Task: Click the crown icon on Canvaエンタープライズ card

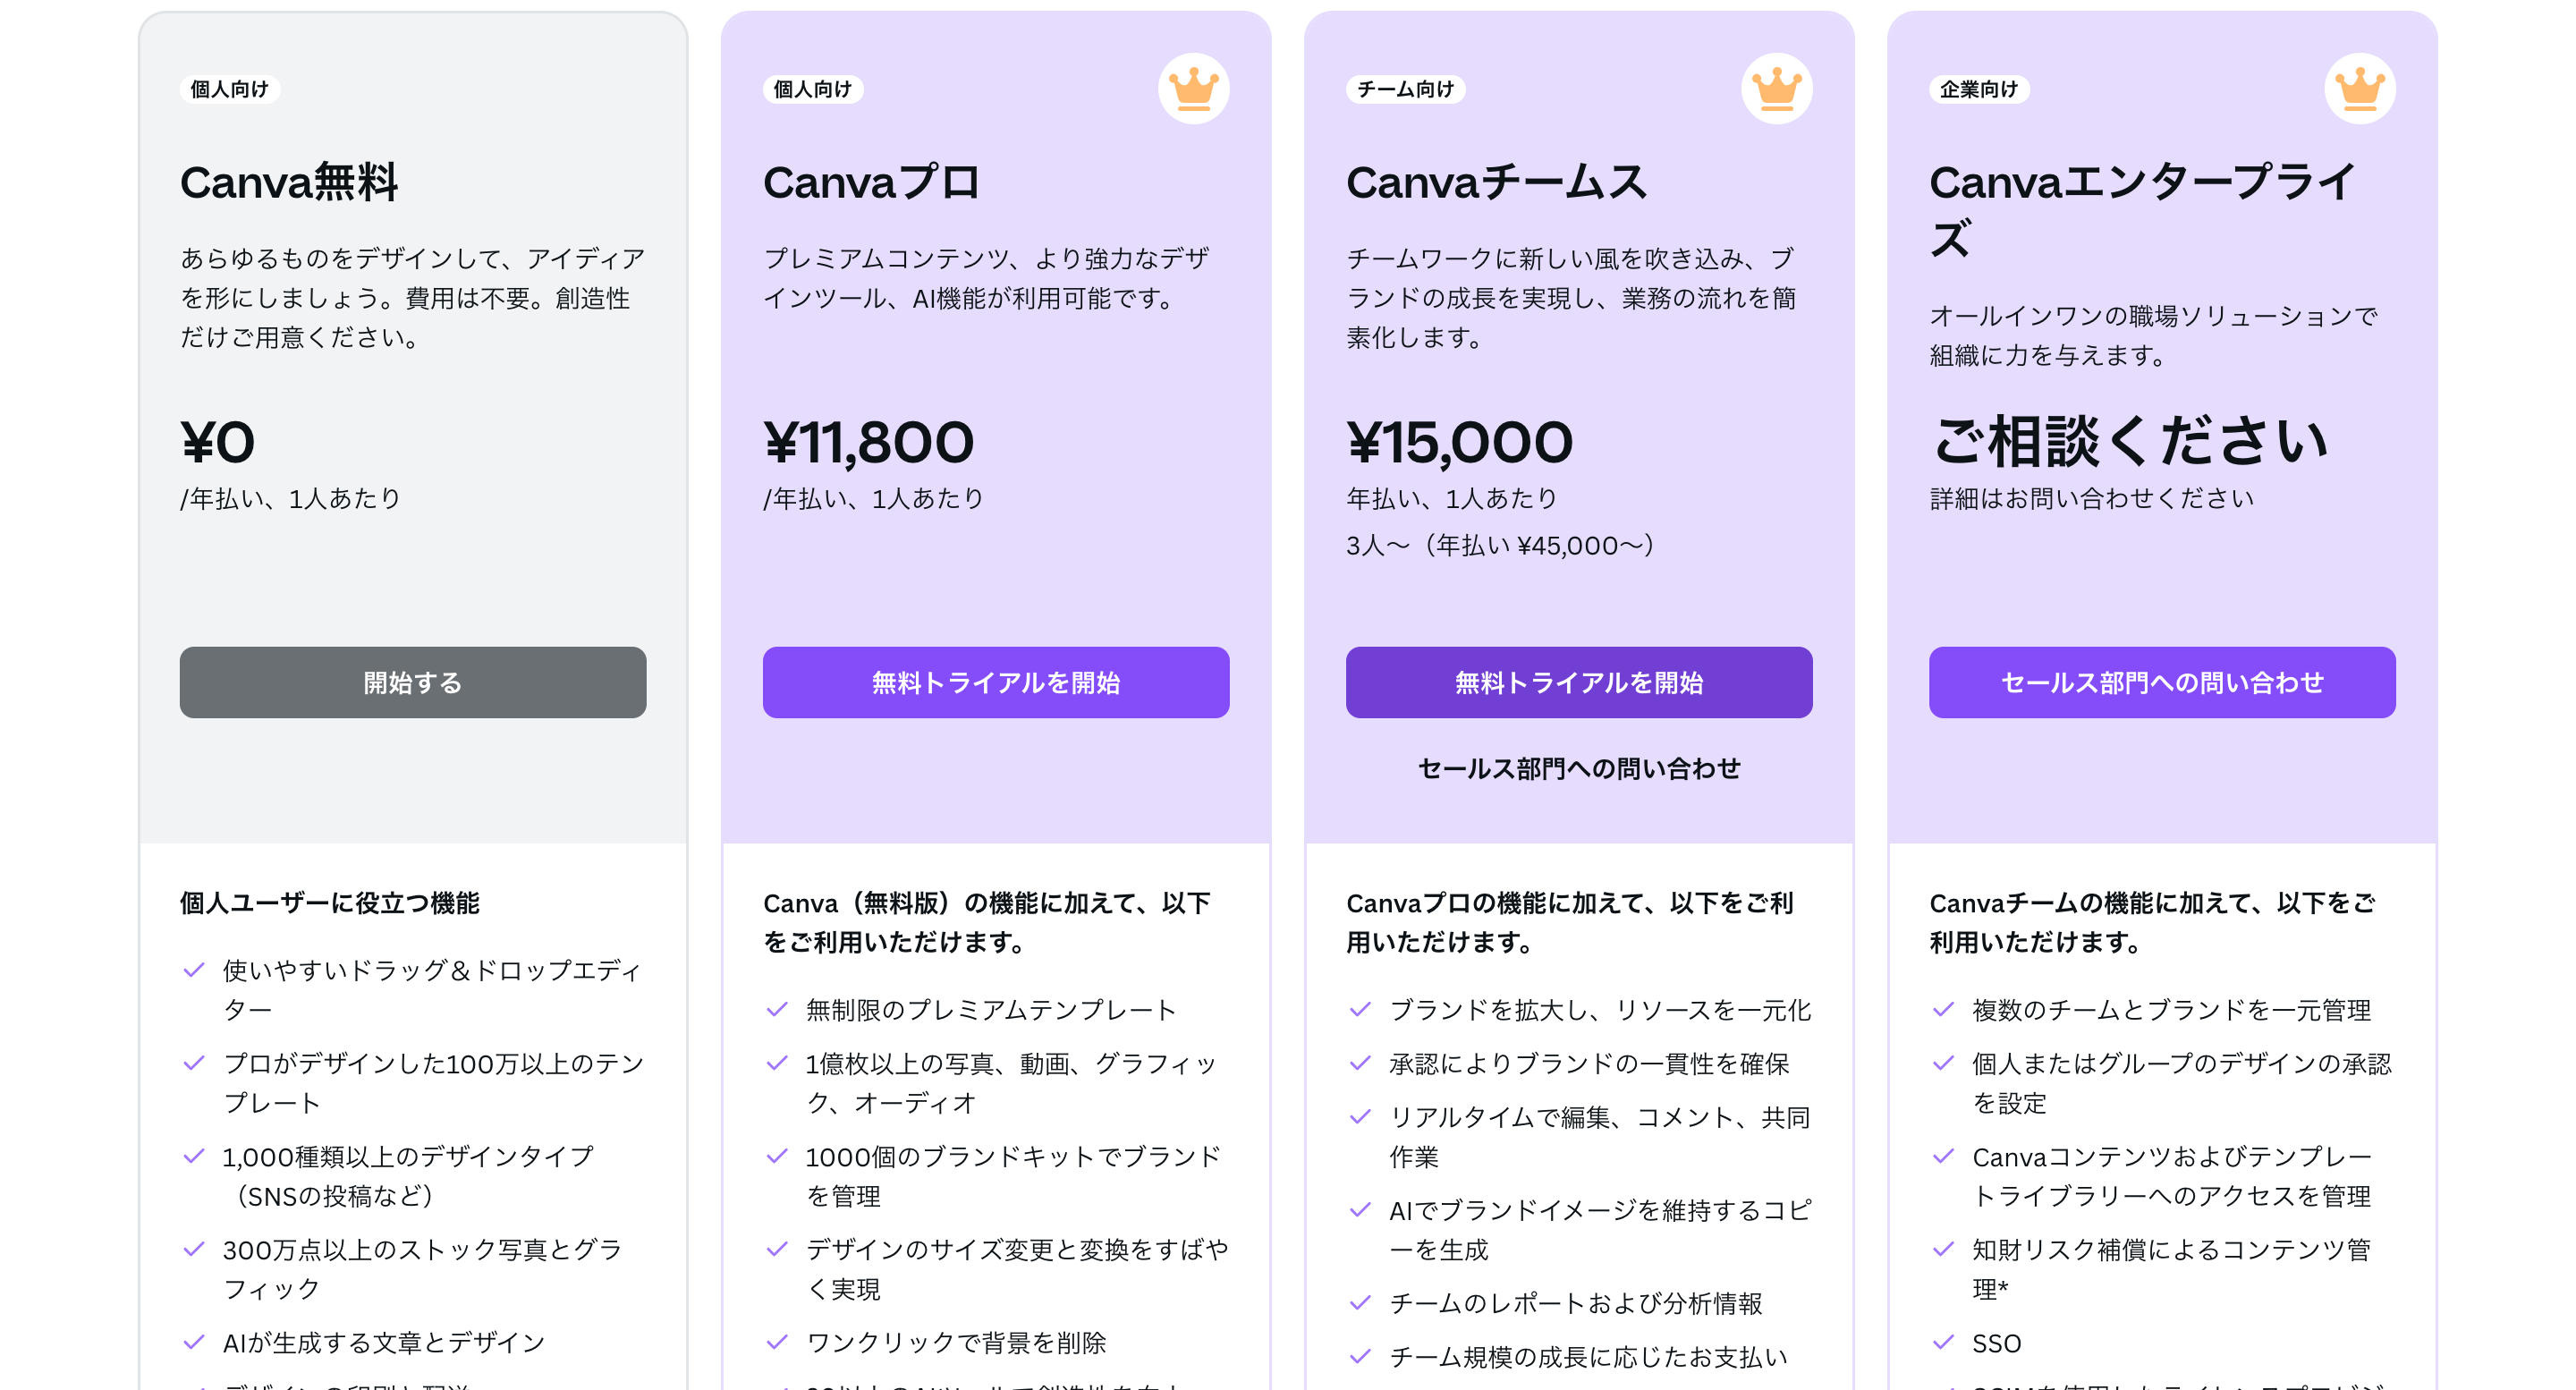Action: (x=2359, y=89)
